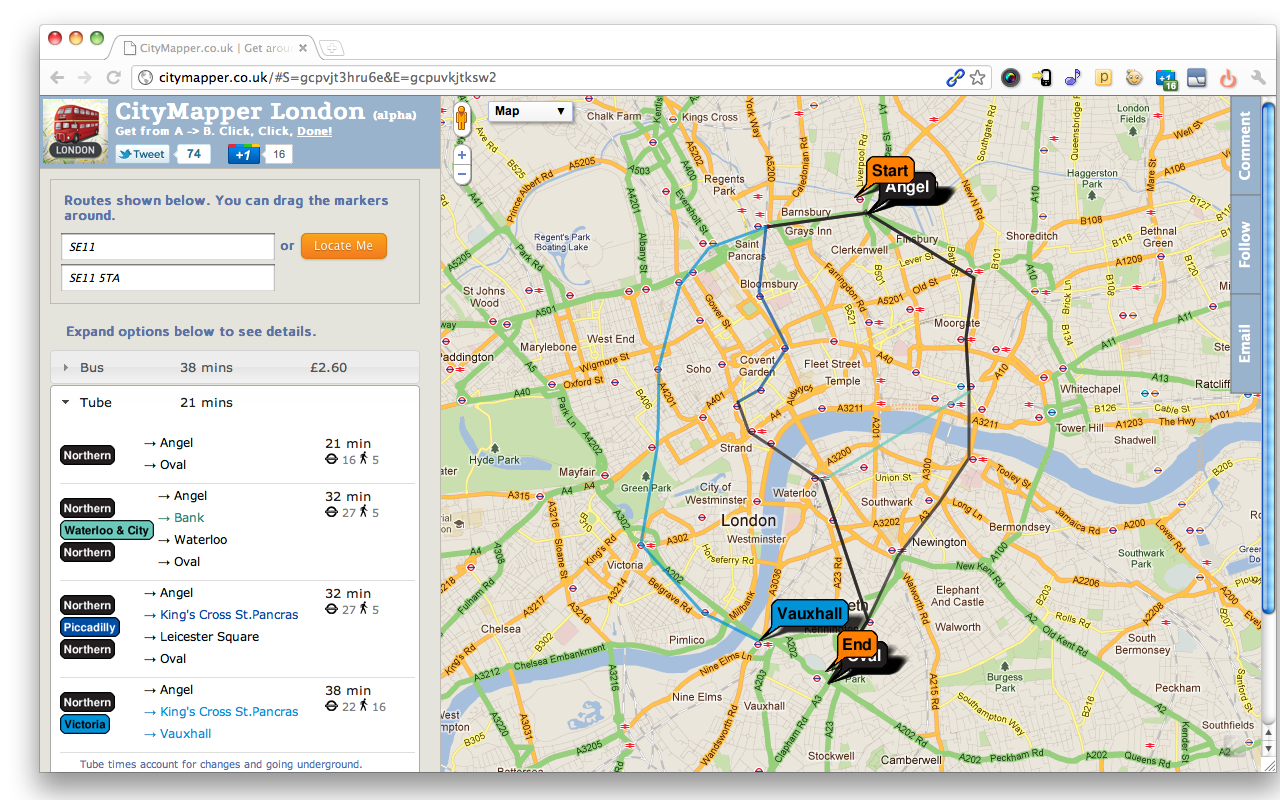Click the 'Leicester Square' station text
The height and width of the screenshot is (800, 1280).
(x=209, y=636)
